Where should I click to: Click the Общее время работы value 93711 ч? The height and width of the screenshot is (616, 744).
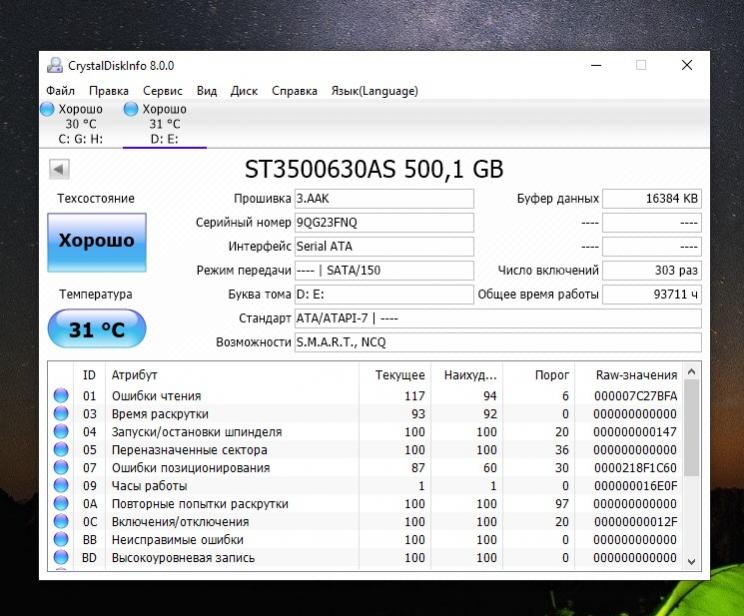[x=652, y=294]
